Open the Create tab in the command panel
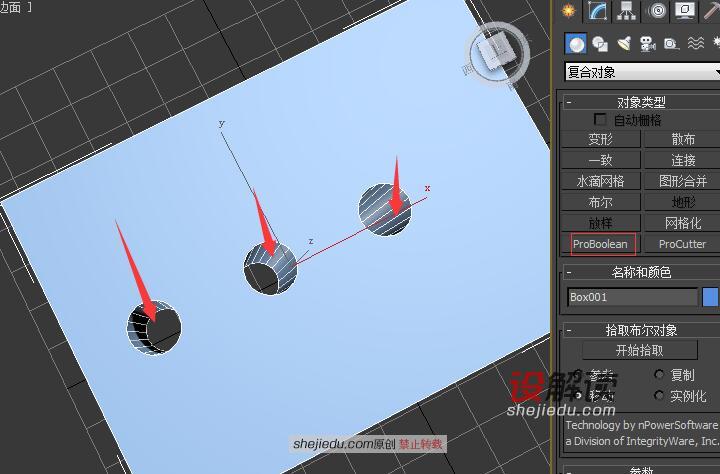720x474 pixels. click(569, 11)
